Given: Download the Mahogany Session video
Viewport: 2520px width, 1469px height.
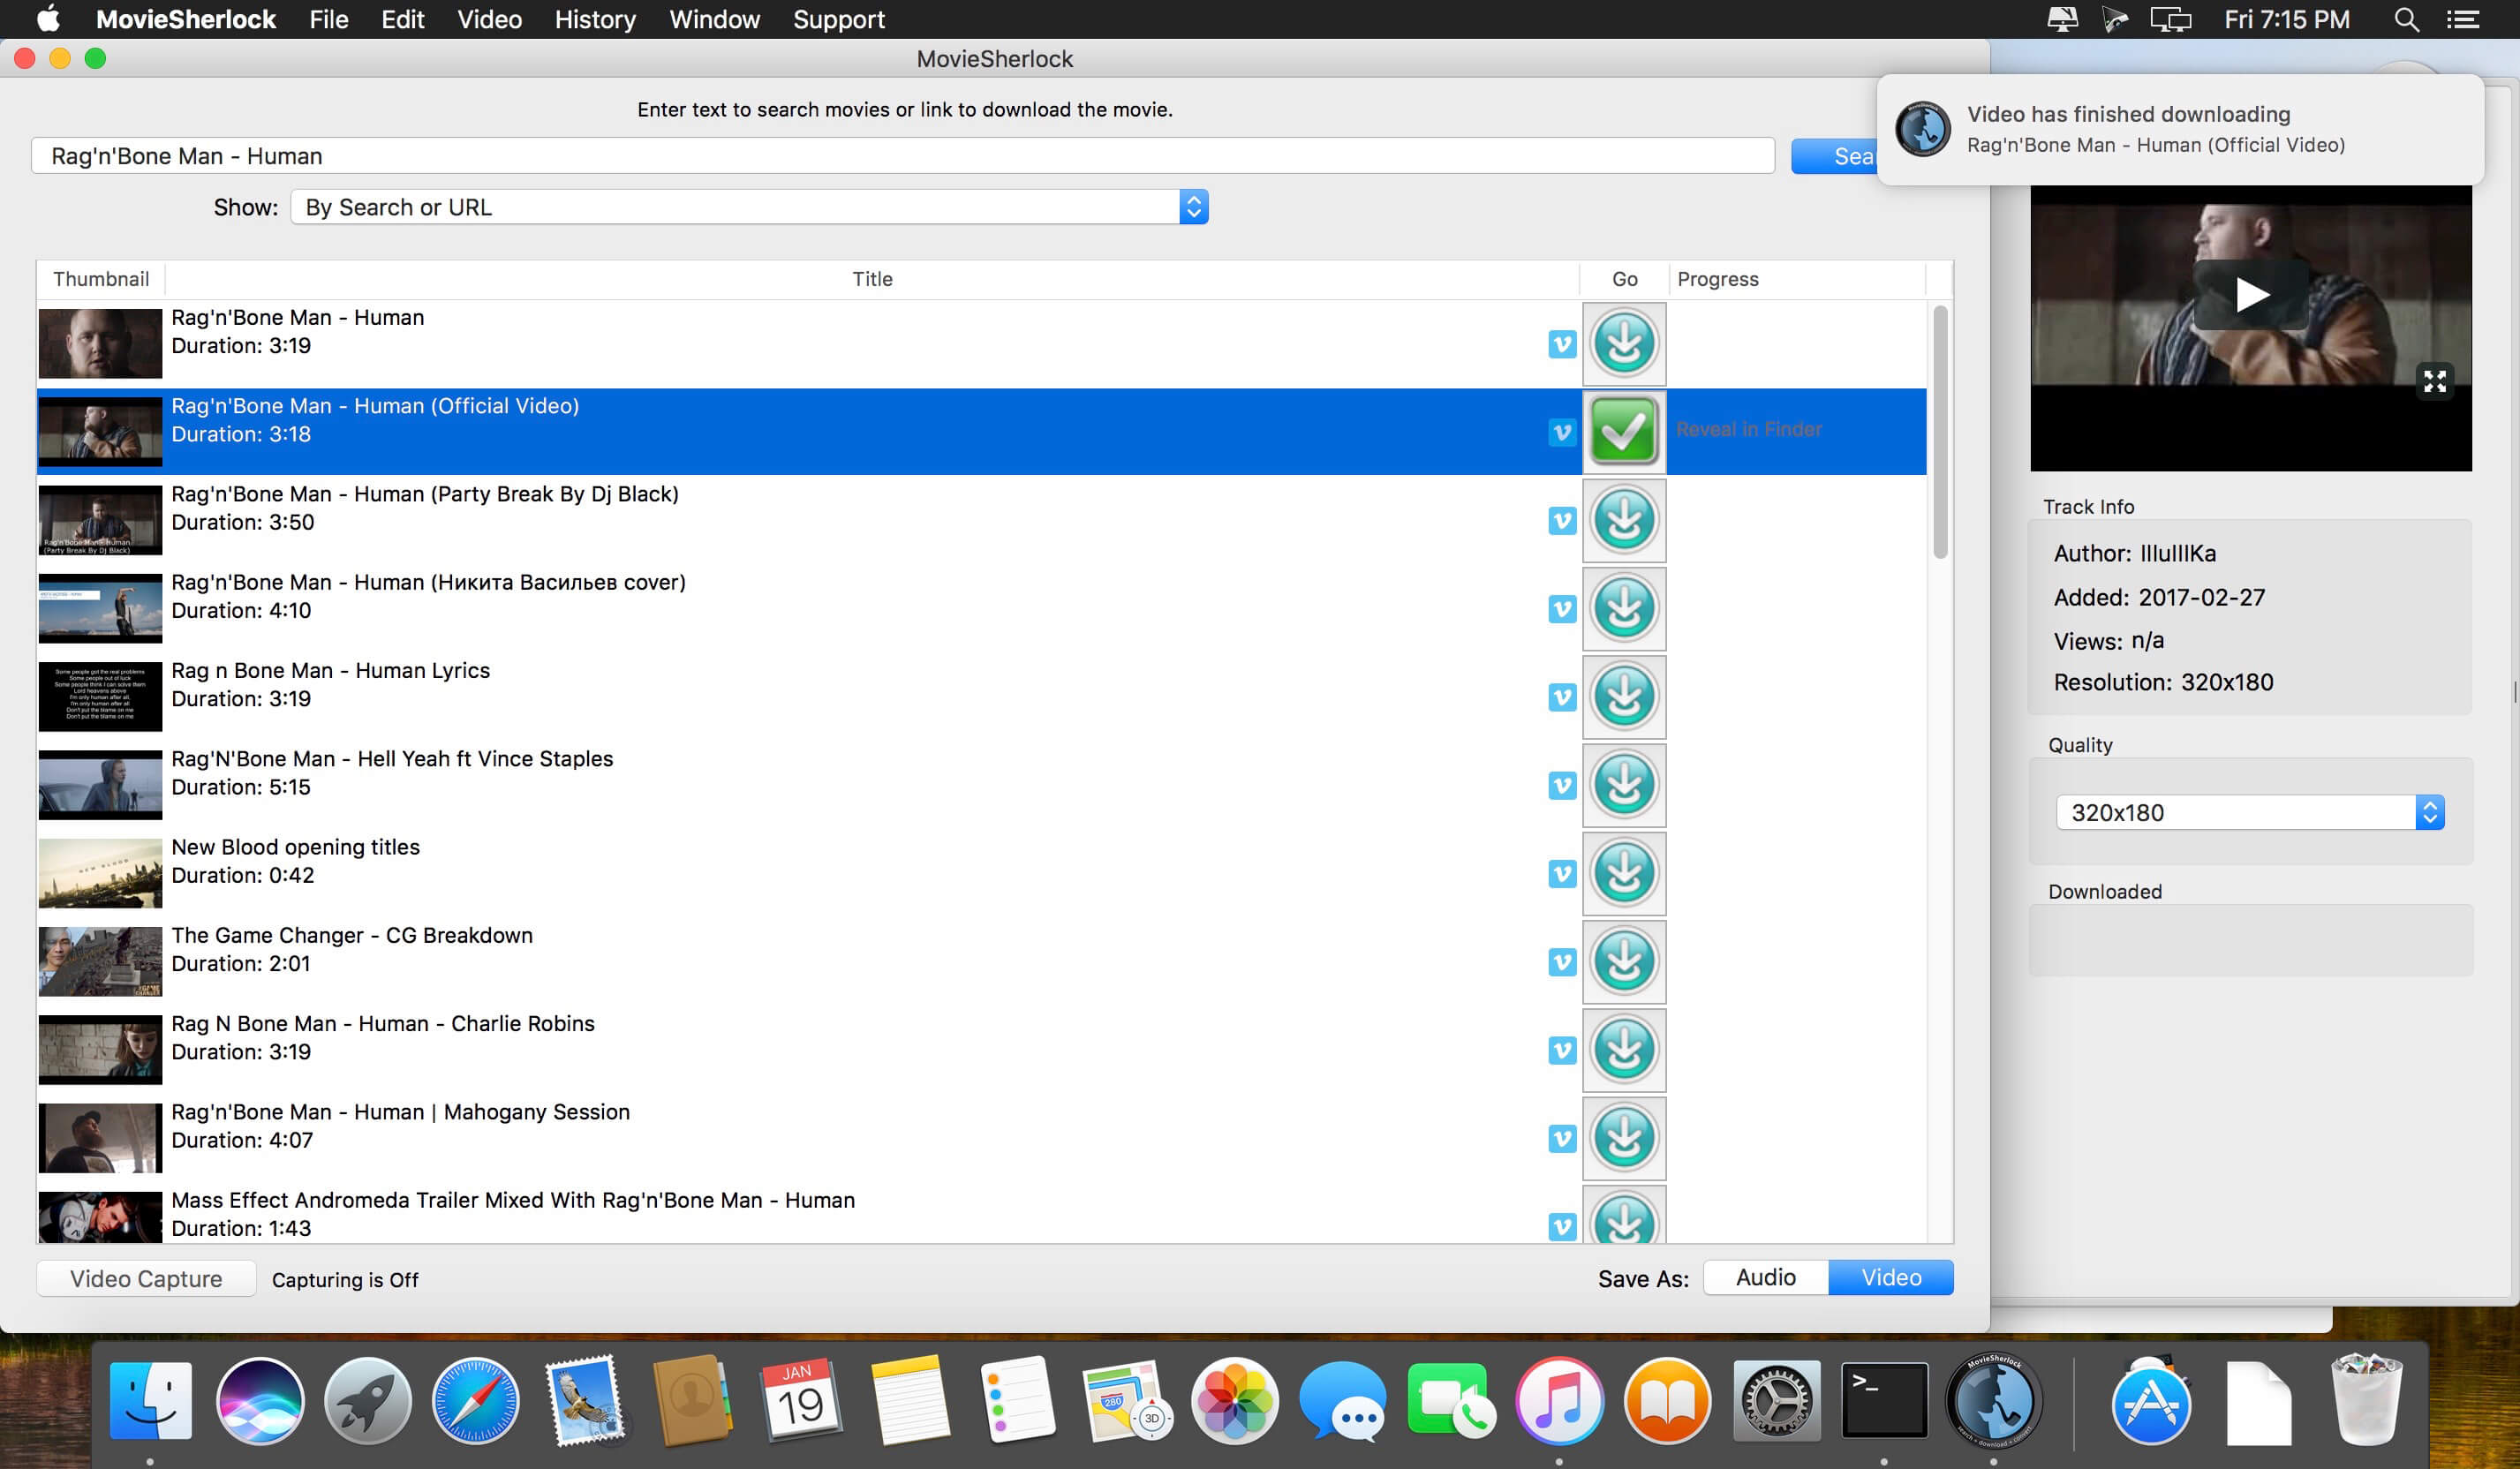Looking at the screenshot, I should click(x=1623, y=1138).
